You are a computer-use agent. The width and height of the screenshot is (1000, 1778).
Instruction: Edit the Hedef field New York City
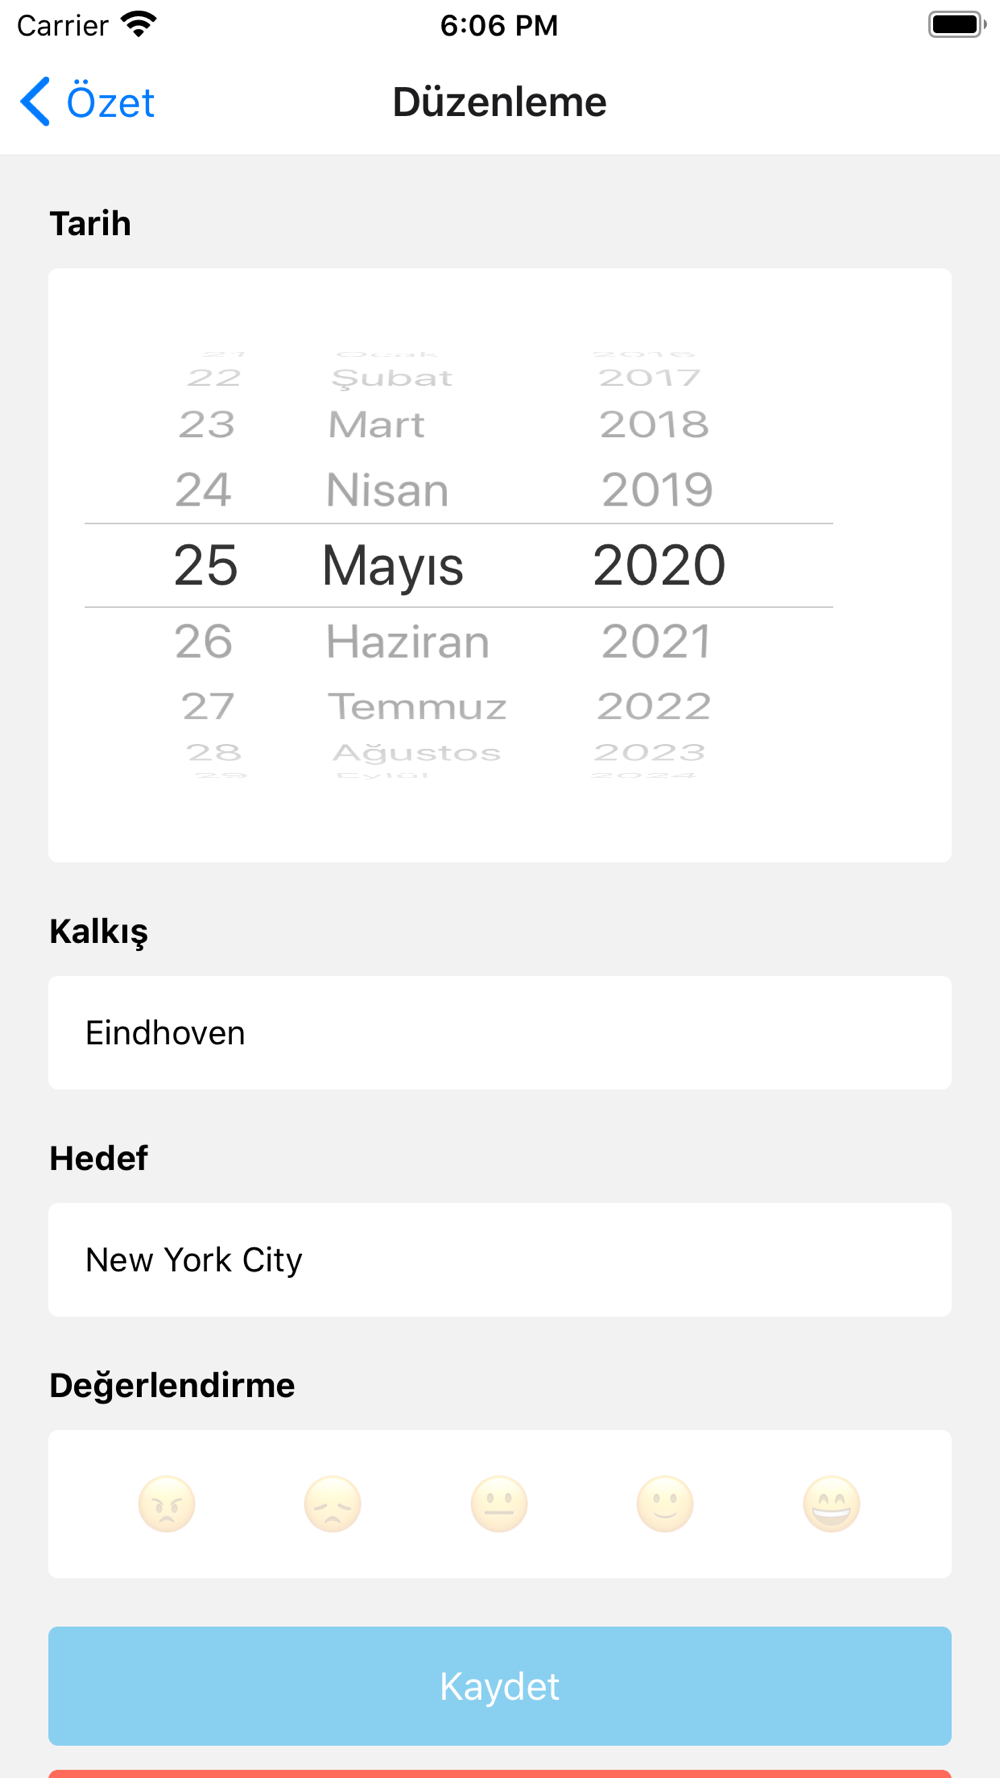[500, 1259]
